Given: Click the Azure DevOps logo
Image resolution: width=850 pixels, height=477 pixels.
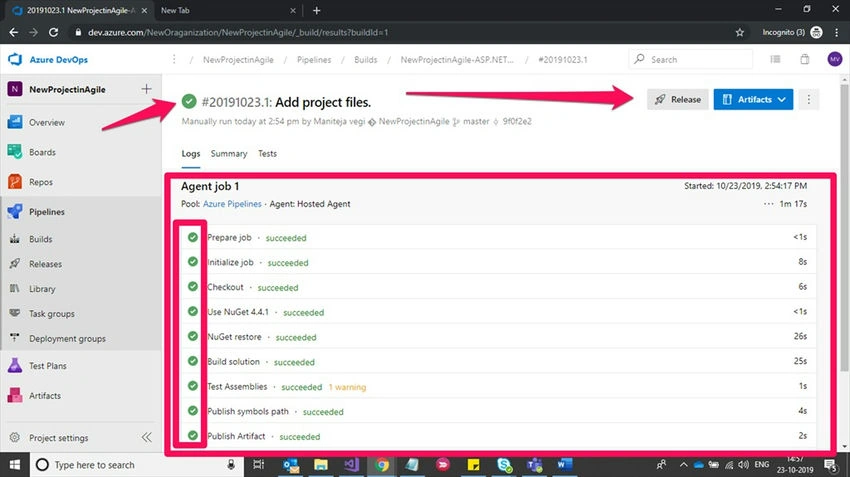Looking at the screenshot, I should [x=15, y=59].
